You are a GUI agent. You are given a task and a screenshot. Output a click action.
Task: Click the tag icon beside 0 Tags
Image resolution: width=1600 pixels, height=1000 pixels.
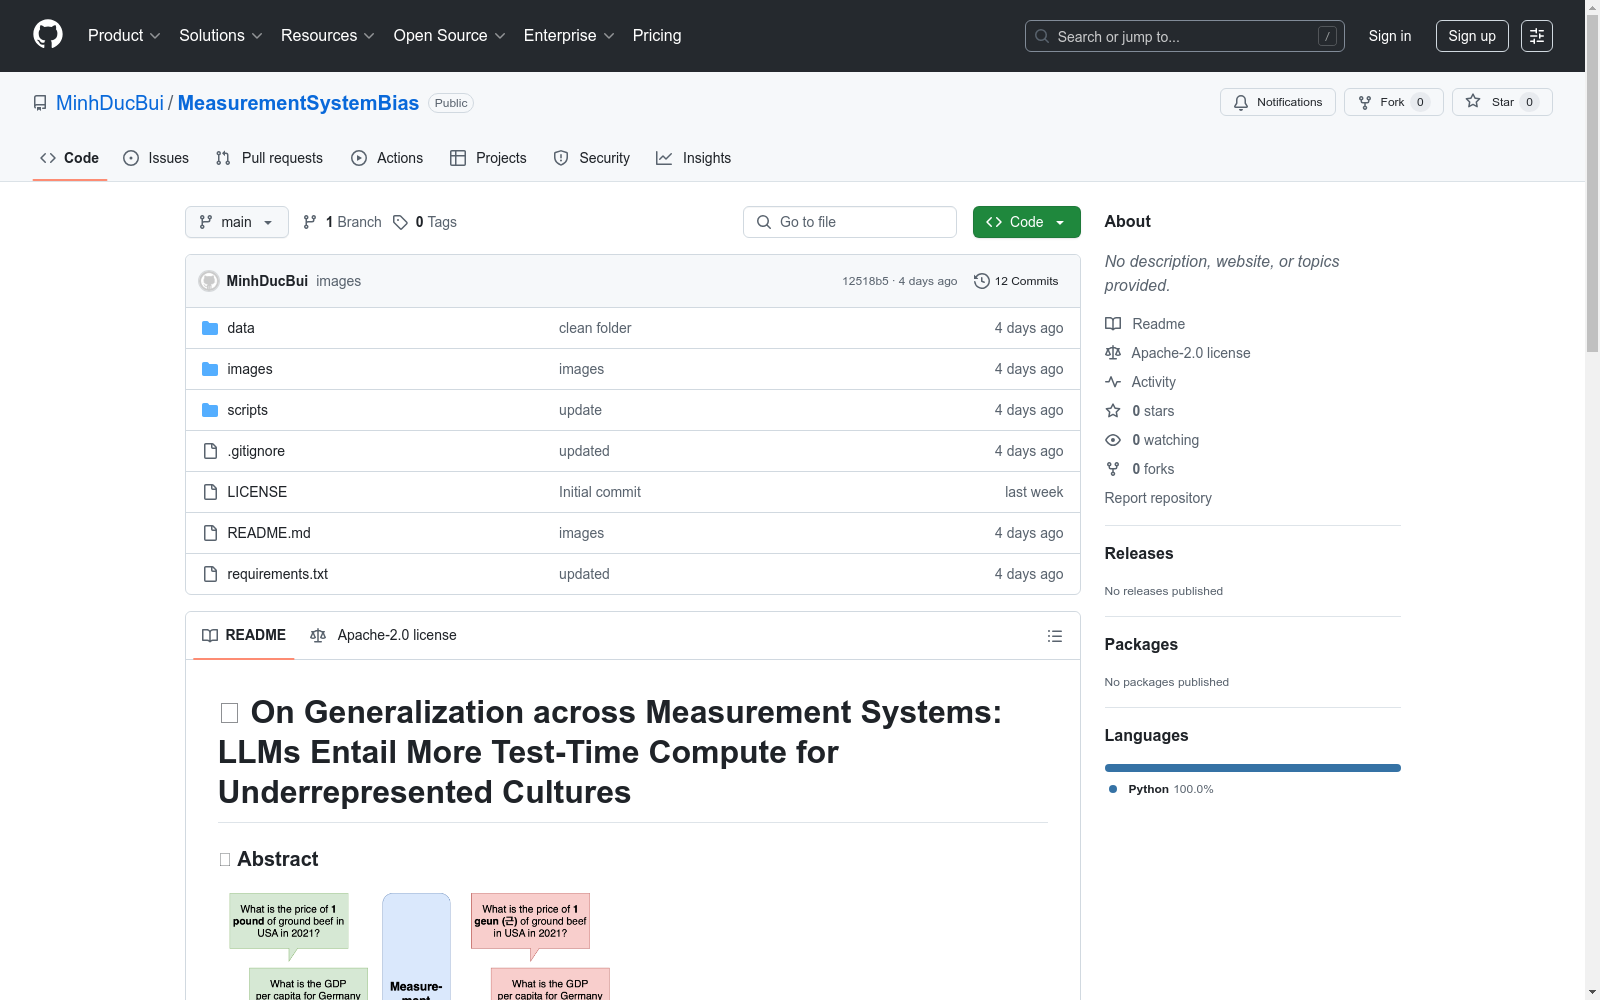[x=400, y=222]
